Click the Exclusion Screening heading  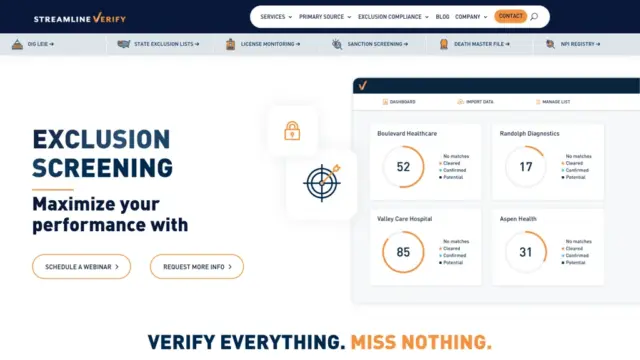pyautogui.click(x=102, y=153)
